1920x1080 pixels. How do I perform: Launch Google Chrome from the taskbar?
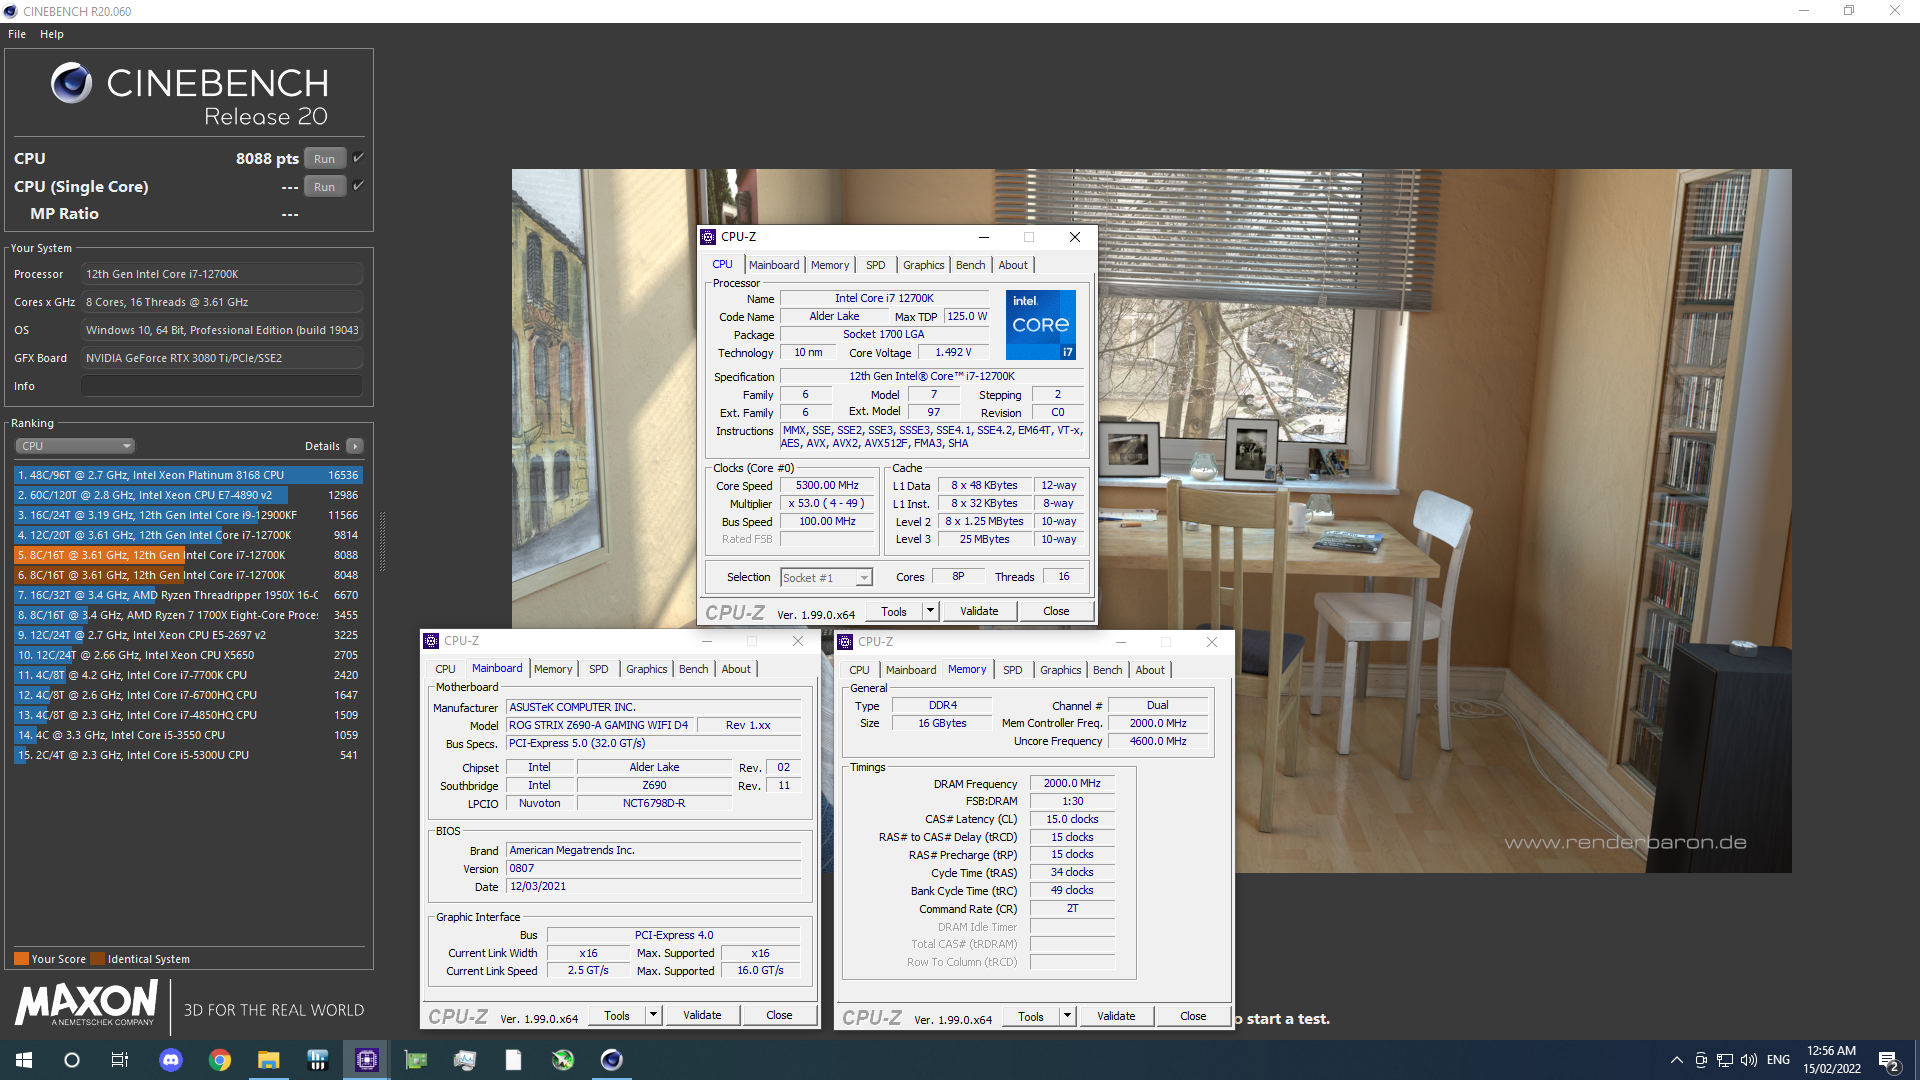point(220,1060)
